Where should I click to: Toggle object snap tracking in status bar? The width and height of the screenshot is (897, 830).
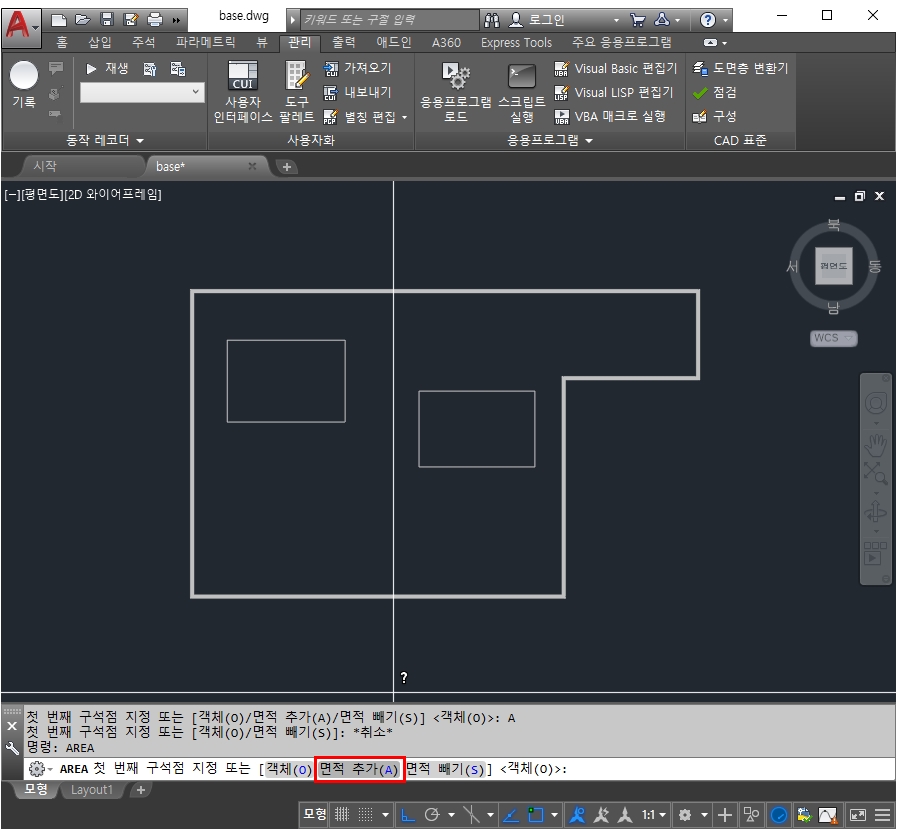click(511, 814)
